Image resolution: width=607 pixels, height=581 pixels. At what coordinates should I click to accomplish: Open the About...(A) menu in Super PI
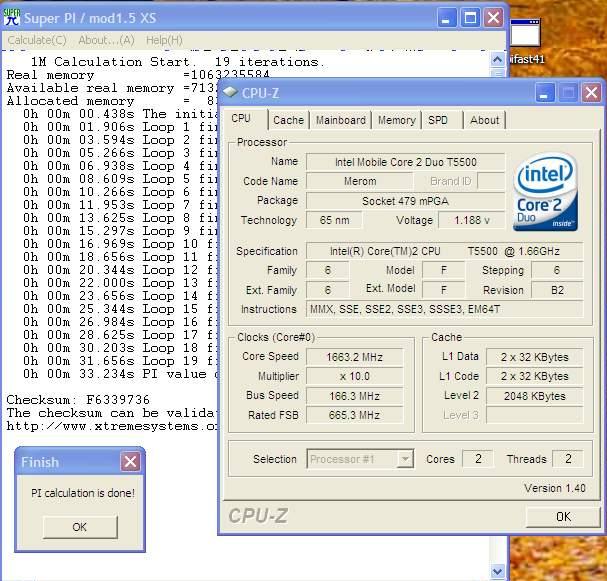pyautogui.click(x=106, y=40)
